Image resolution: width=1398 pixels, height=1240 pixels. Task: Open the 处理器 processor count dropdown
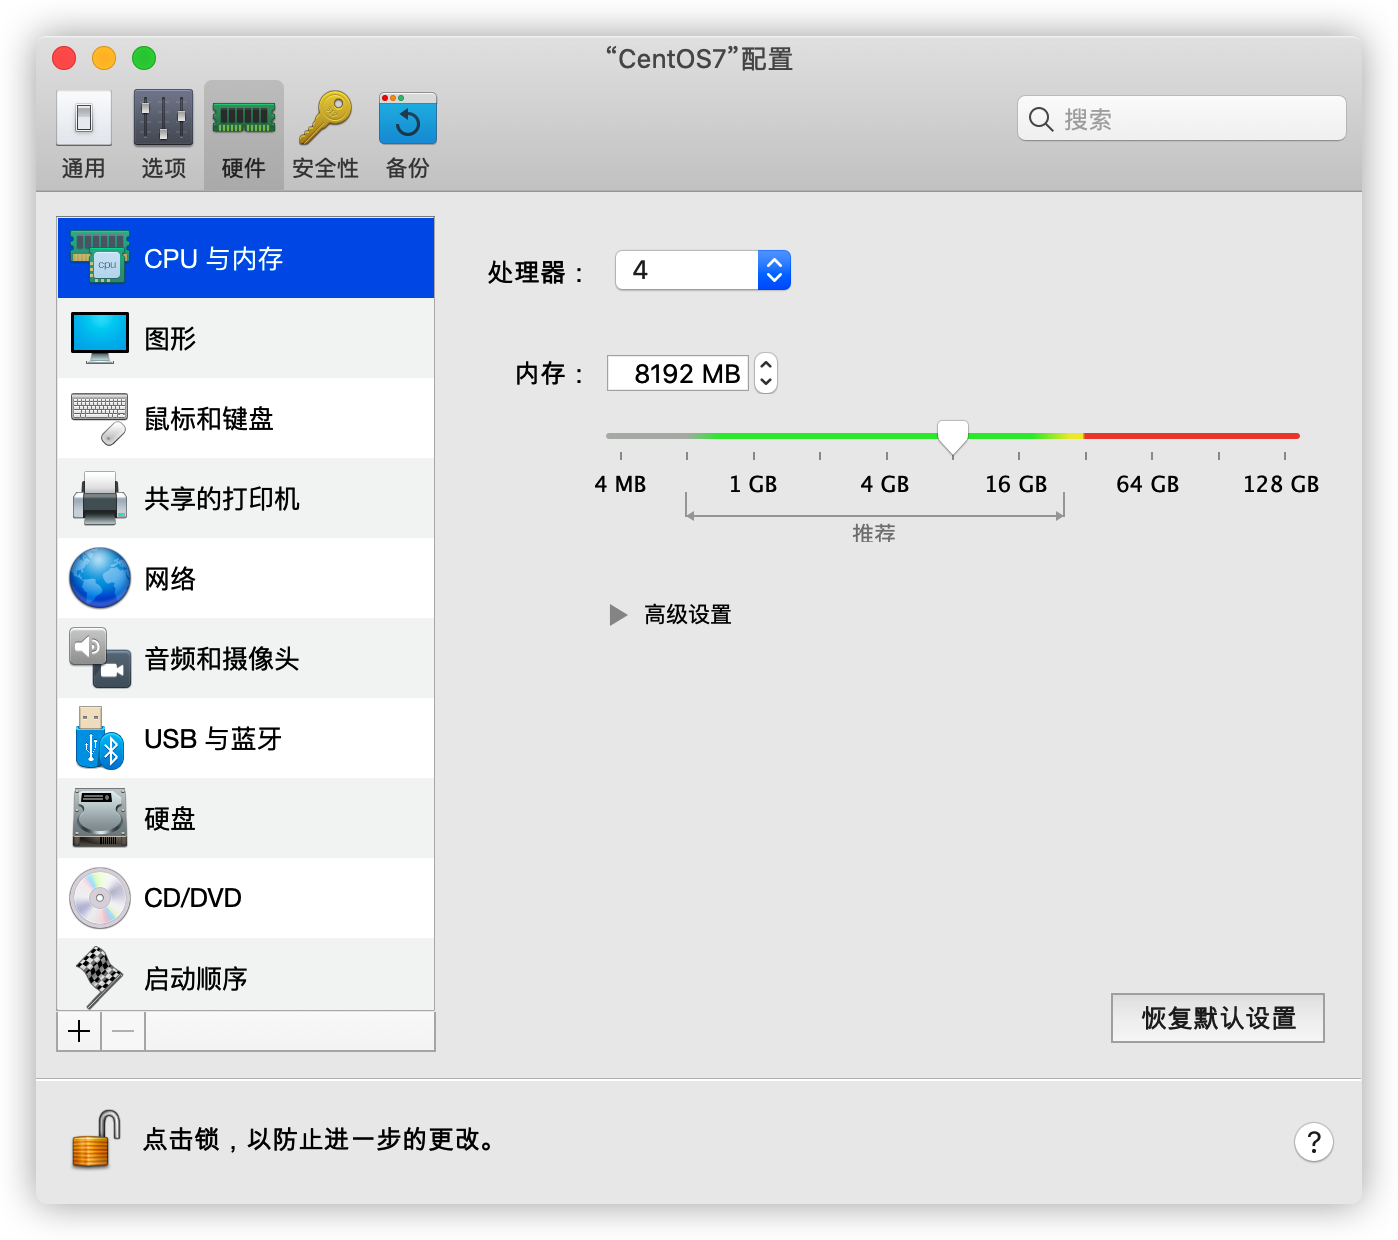703,270
